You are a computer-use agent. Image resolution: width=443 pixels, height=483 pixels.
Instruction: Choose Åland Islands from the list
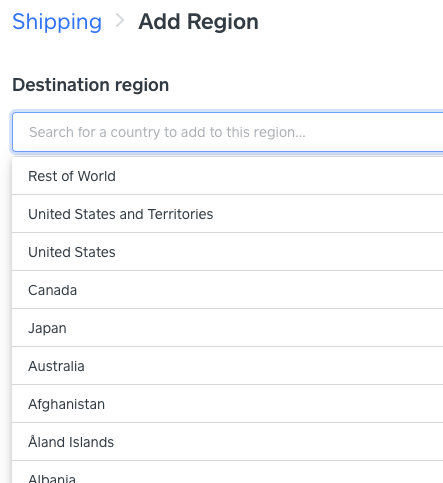(228, 442)
